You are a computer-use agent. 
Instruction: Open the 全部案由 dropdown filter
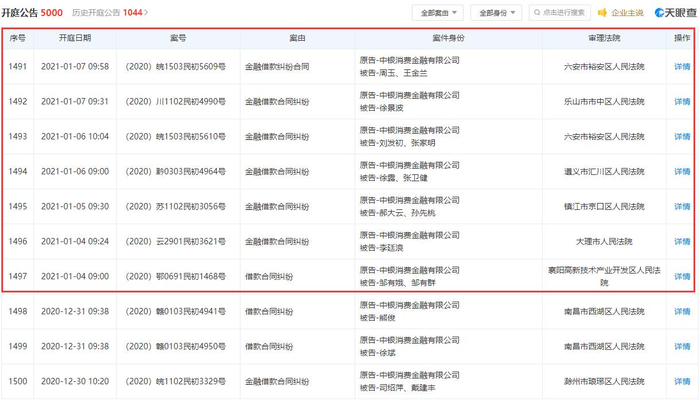[438, 13]
